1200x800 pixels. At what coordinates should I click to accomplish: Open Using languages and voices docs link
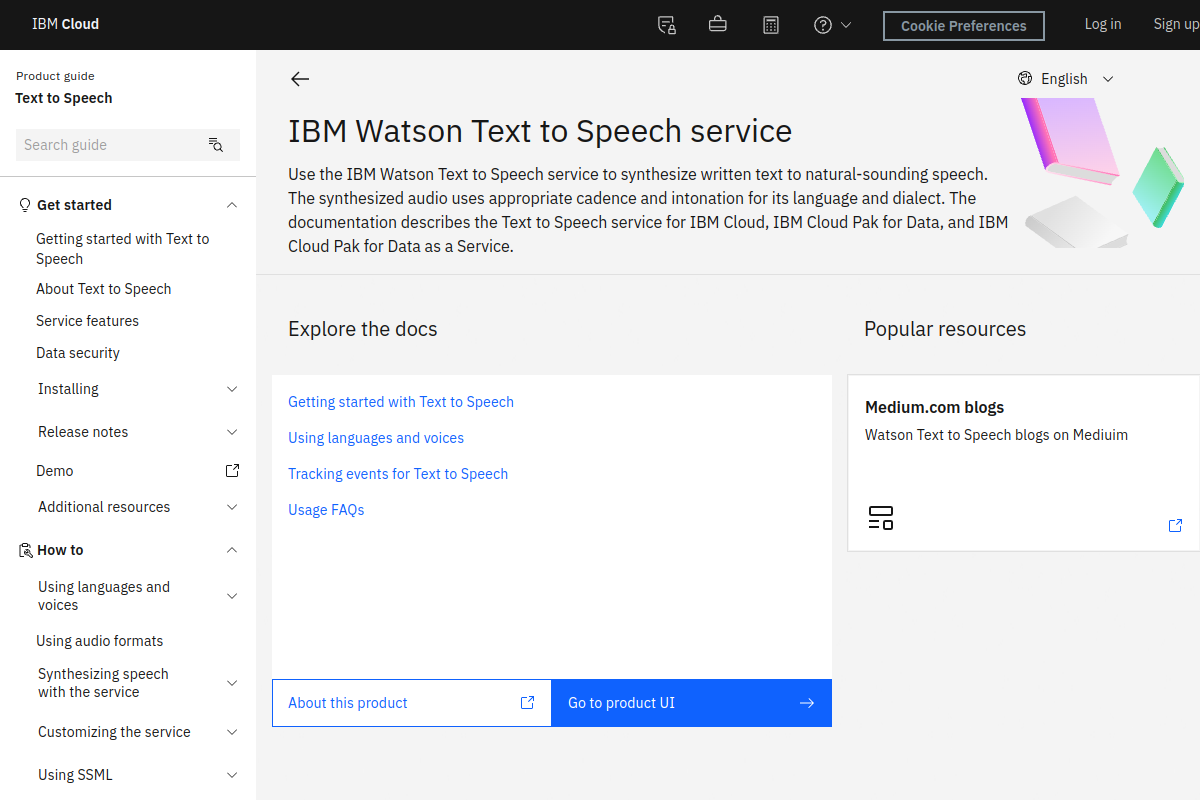point(376,438)
